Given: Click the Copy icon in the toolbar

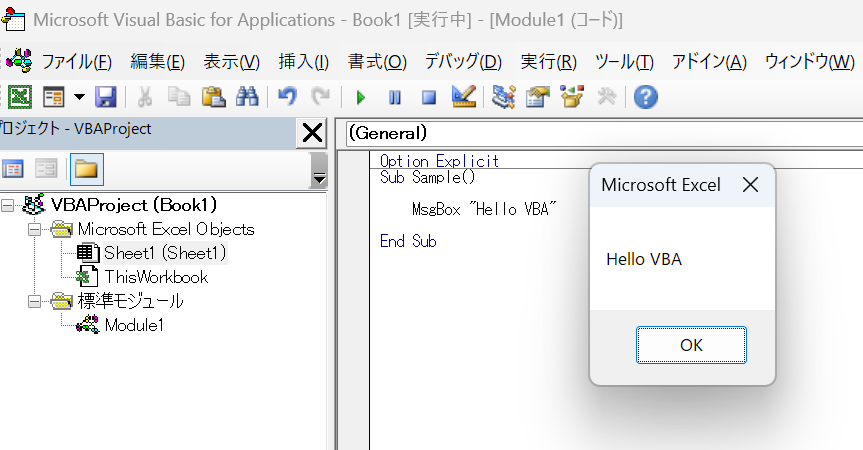Looking at the screenshot, I should click(179, 97).
